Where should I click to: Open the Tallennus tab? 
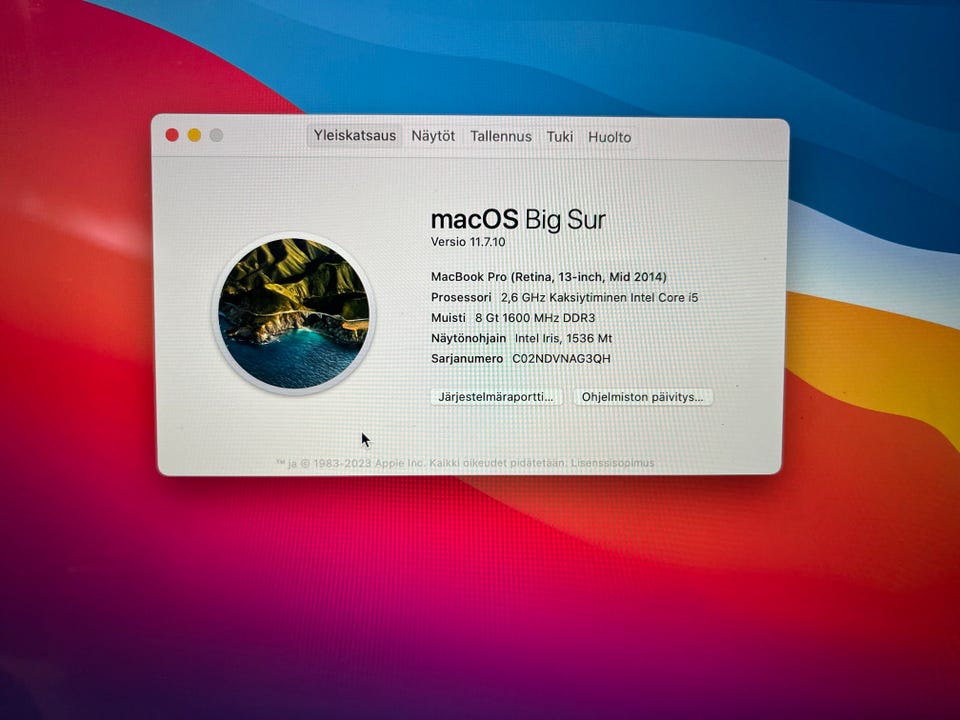pyautogui.click(x=501, y=137)
